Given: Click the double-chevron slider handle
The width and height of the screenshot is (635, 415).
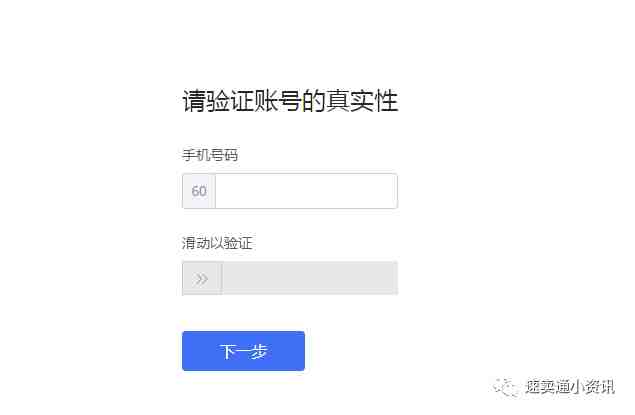Looking at the screenshot, I should tap(202, 278).
